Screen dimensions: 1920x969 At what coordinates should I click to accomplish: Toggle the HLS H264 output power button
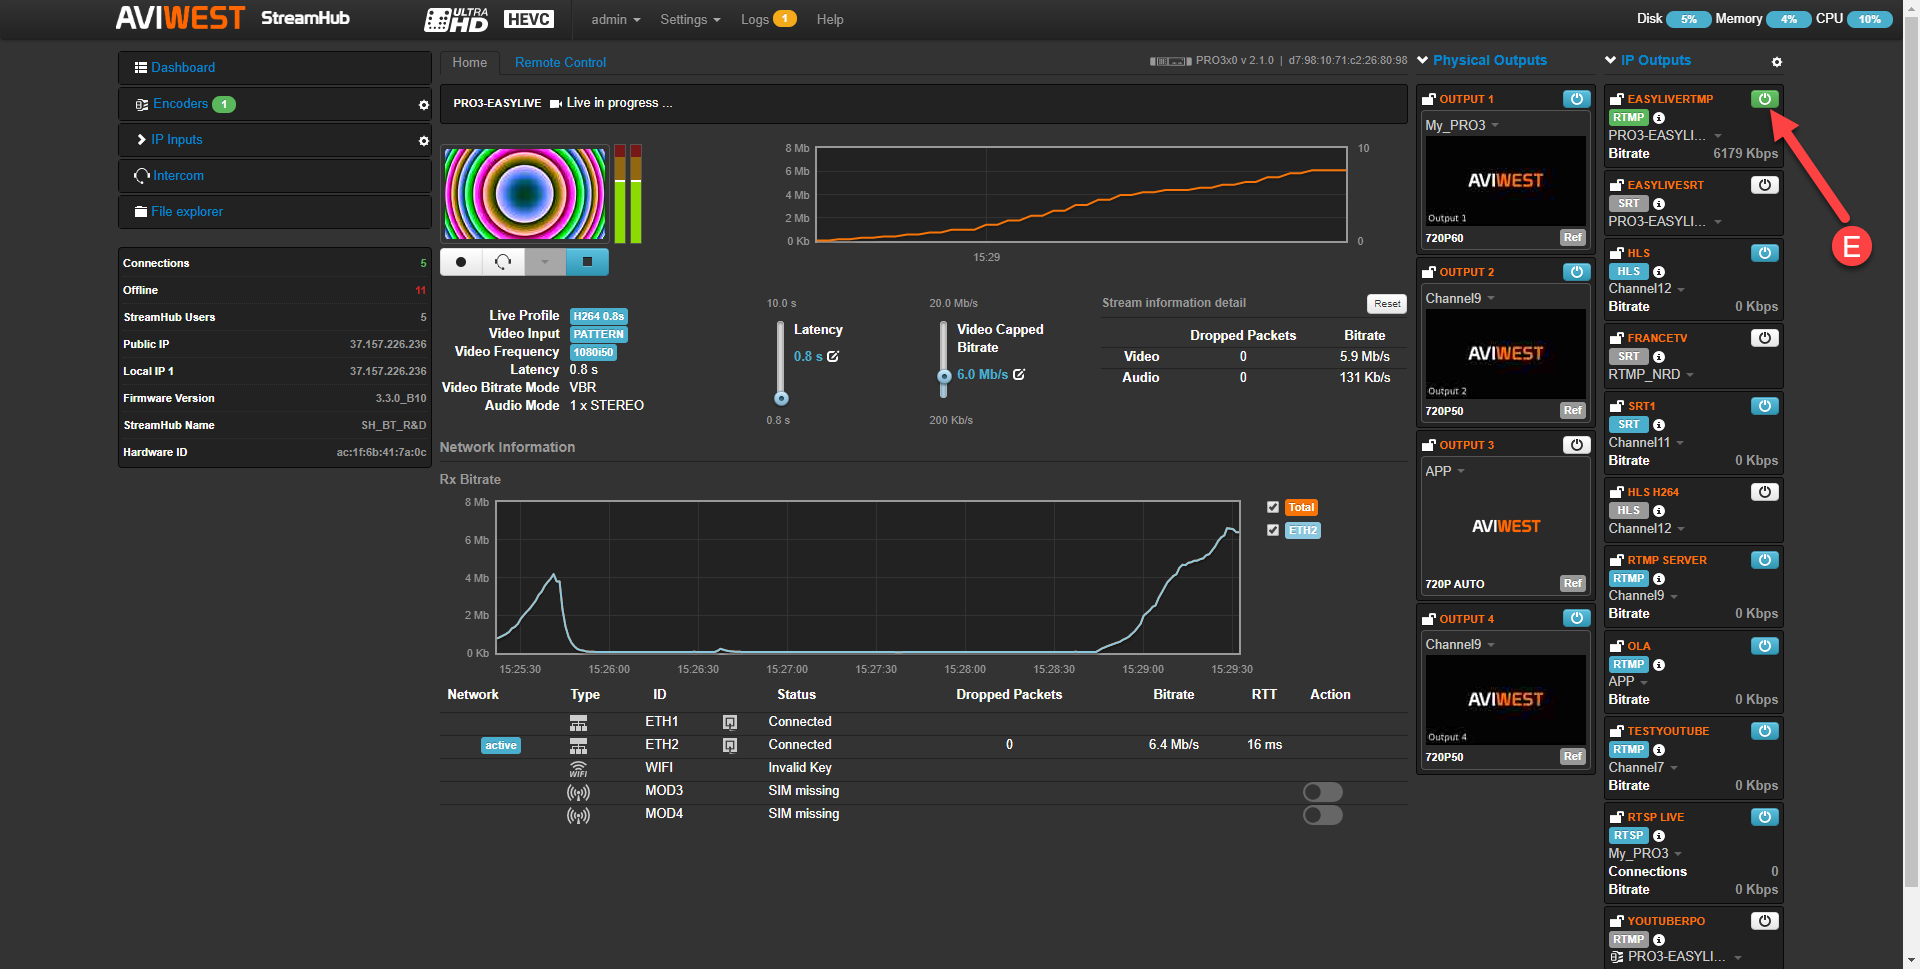coord(1765,492)
